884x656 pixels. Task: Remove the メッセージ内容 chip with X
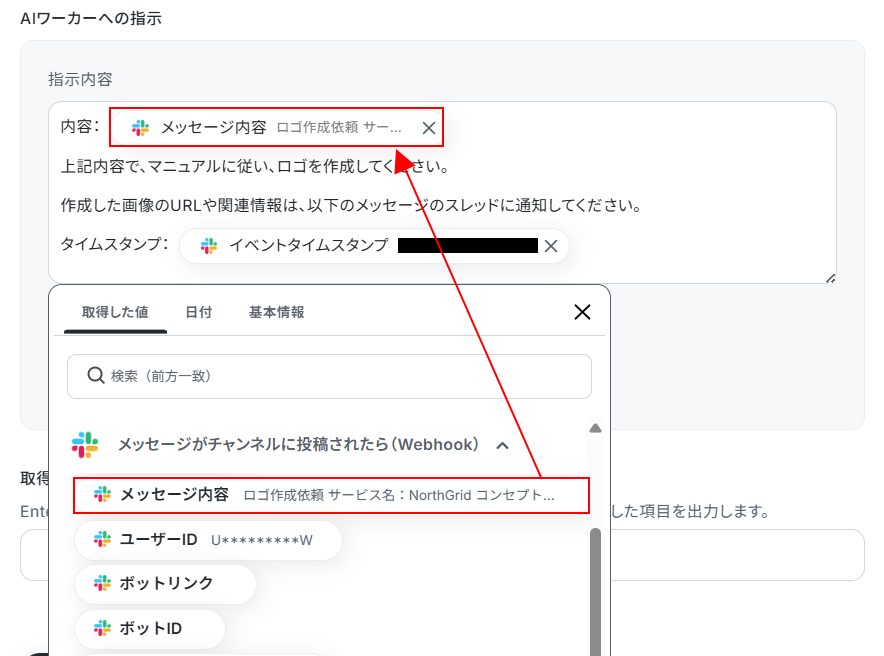point(428,128)
